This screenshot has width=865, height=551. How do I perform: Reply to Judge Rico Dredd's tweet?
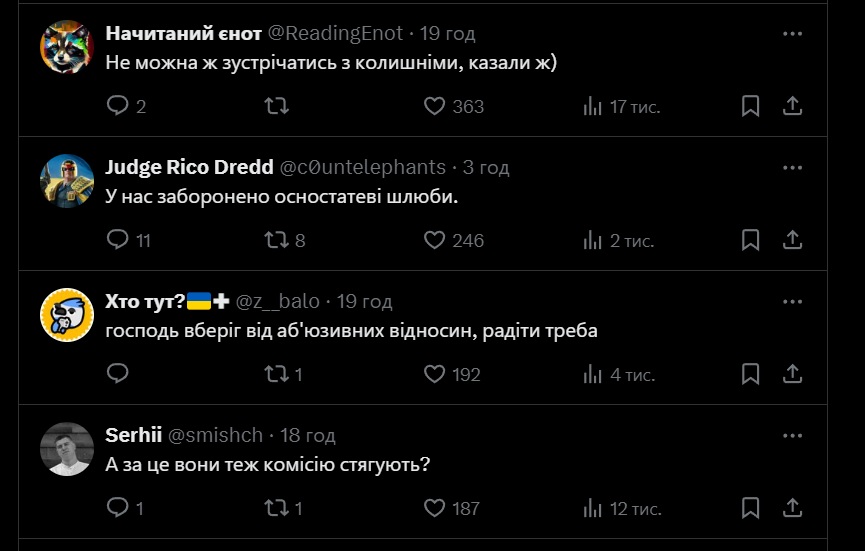[118, 240]
